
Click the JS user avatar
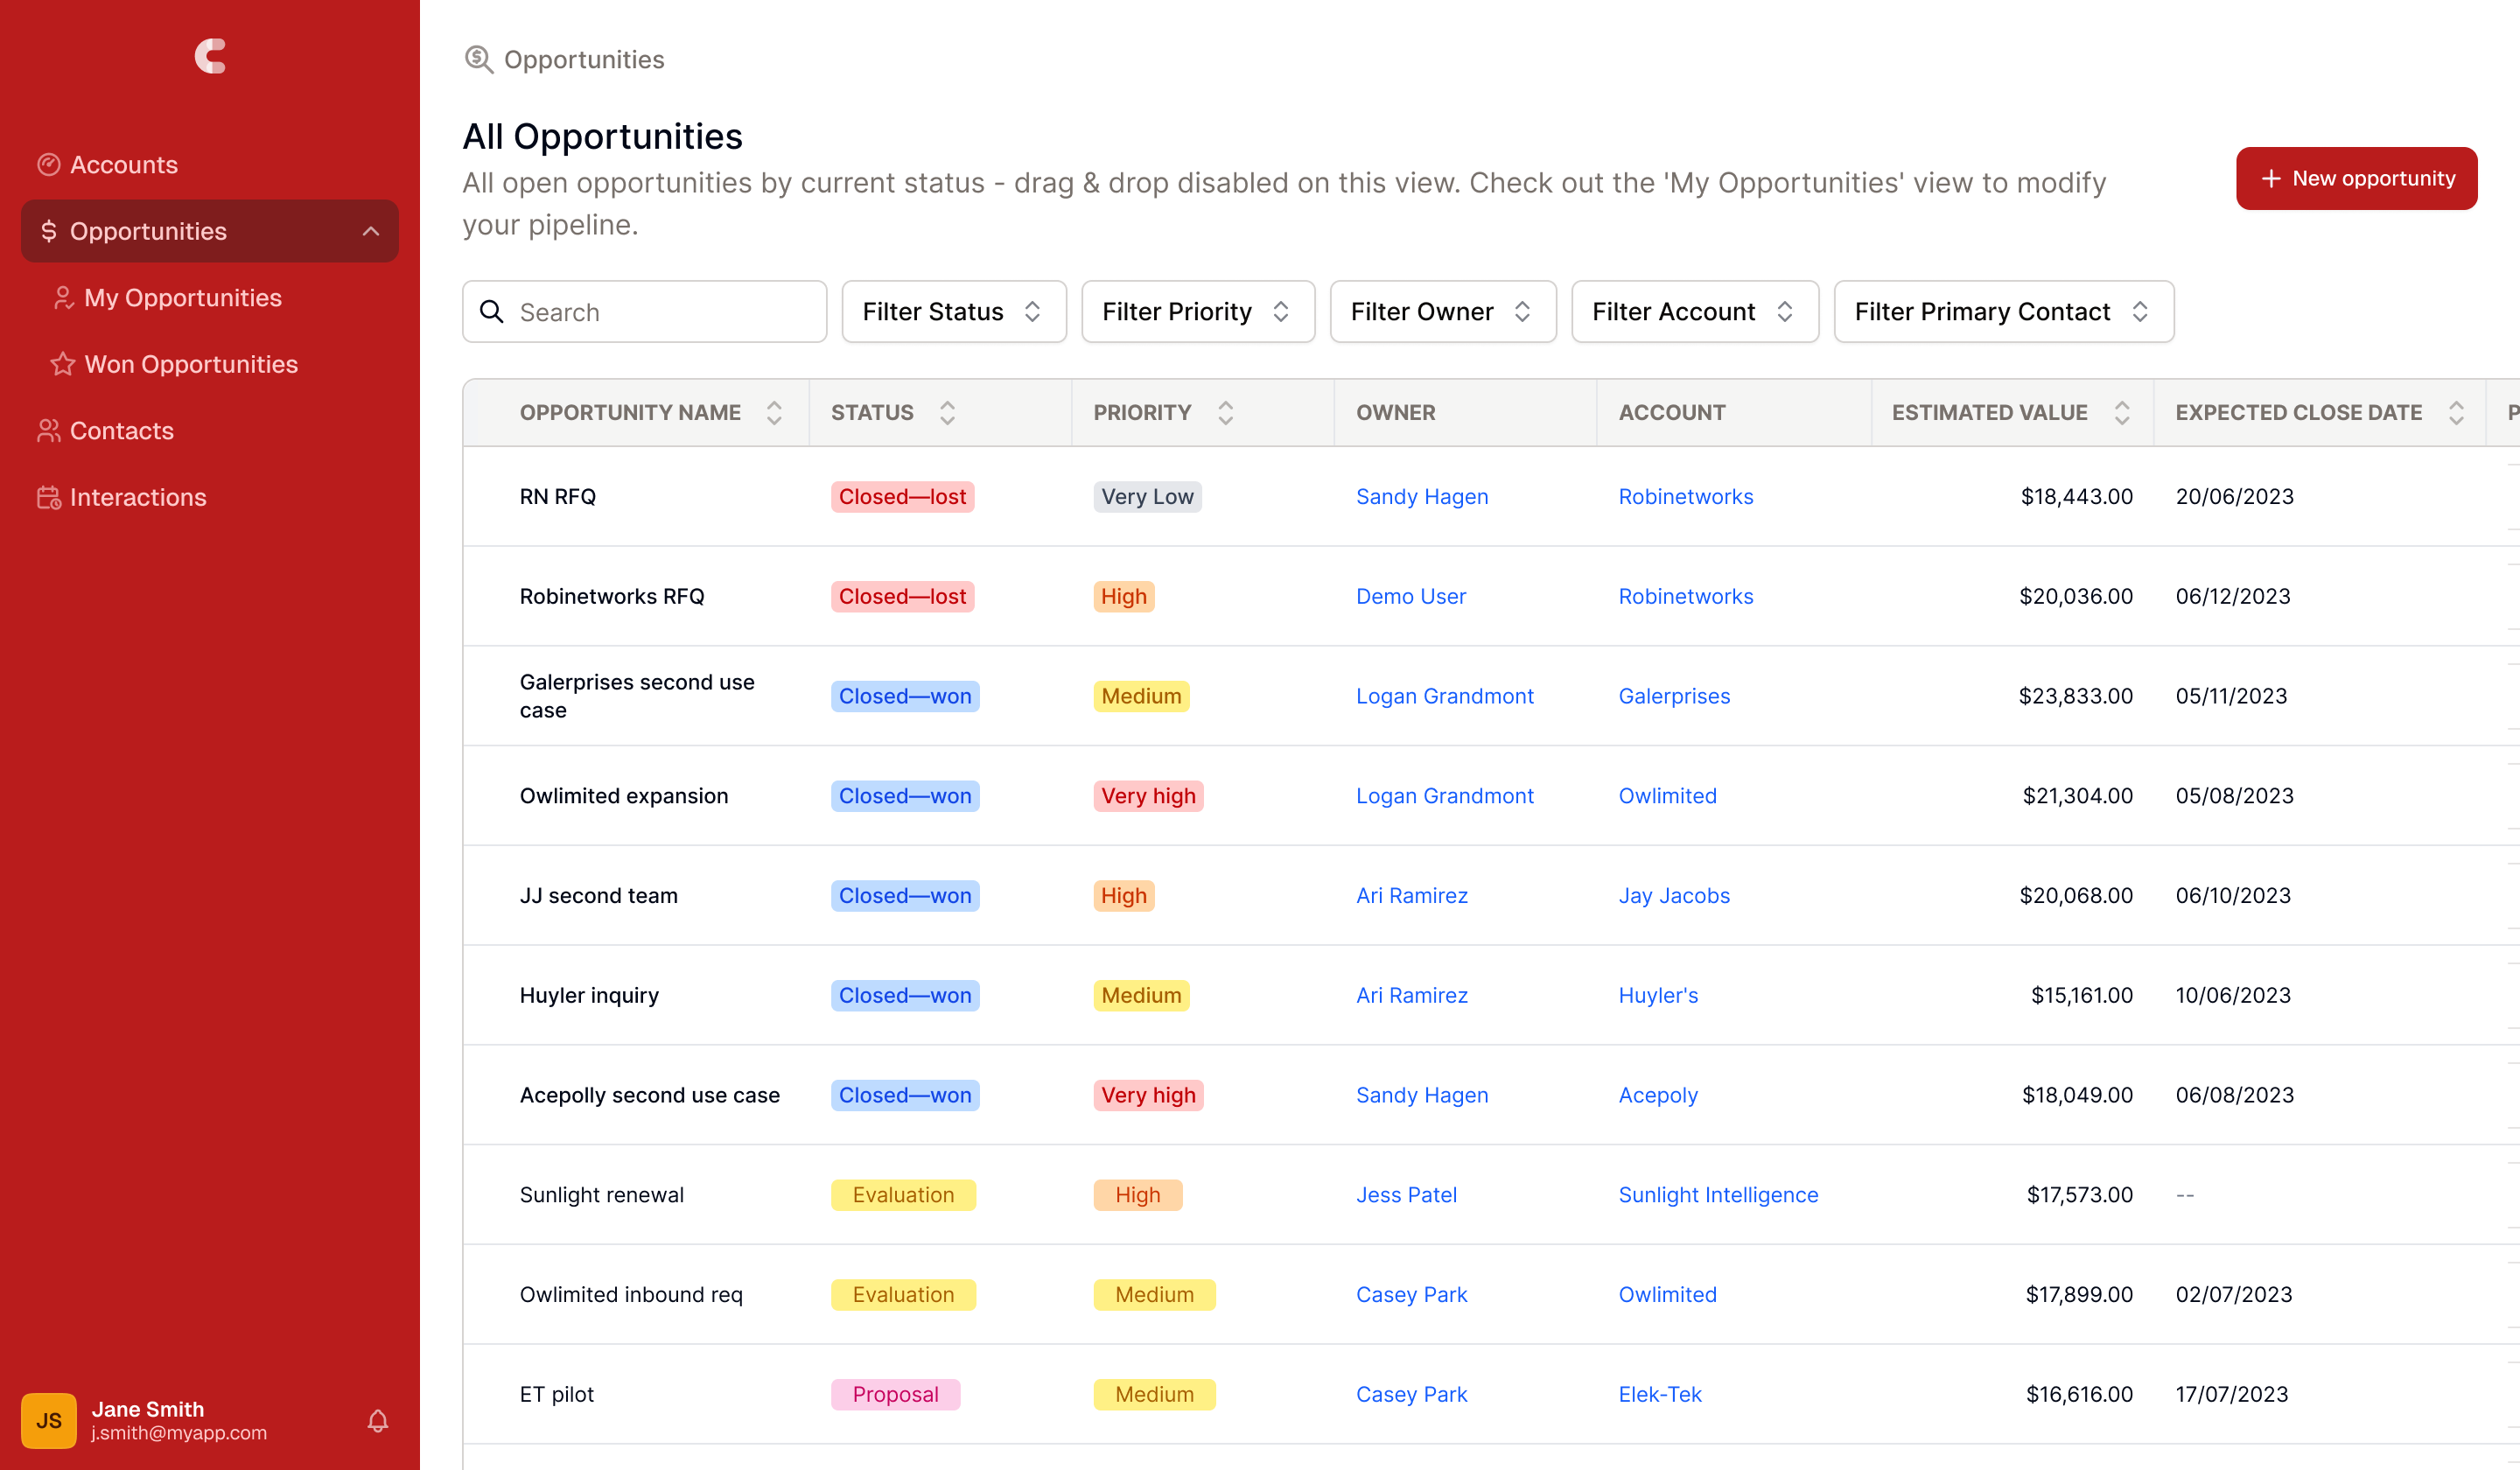point(48,1420)
